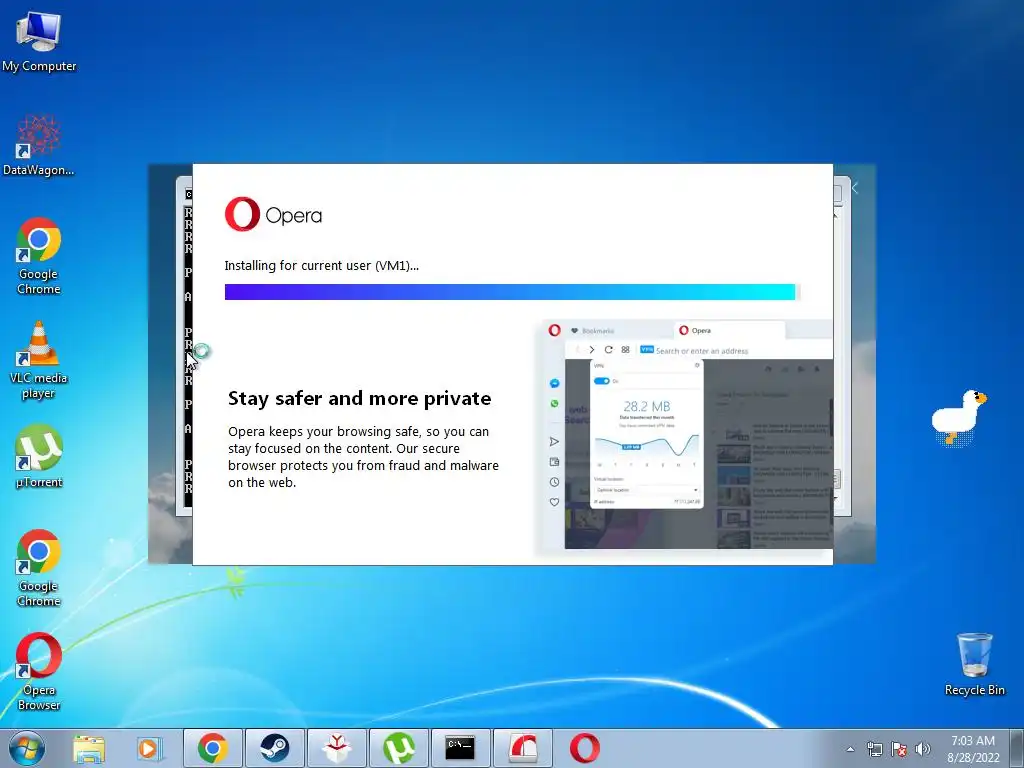Click the Opera VPN preview image
Image resolution: width=1024 pixels, height=768 pixels.
685,435
